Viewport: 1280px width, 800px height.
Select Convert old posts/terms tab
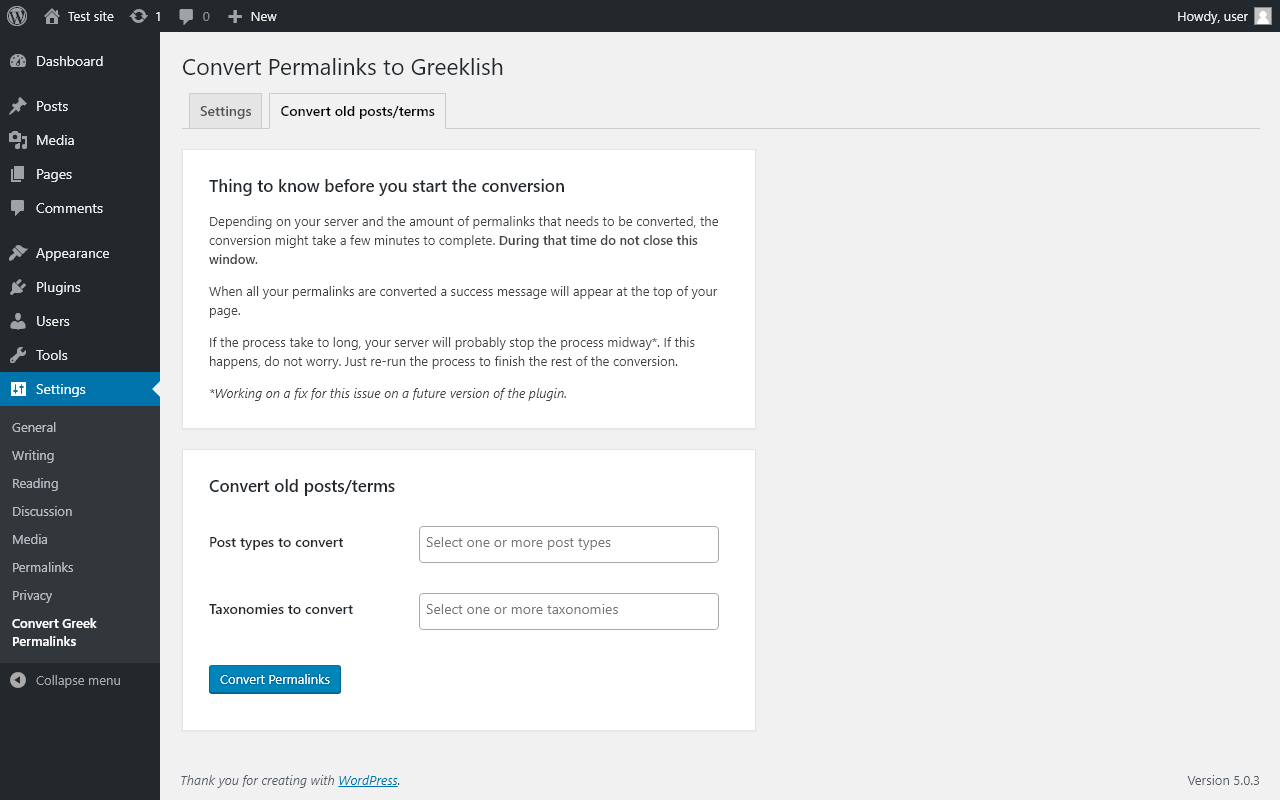[358, 111]
